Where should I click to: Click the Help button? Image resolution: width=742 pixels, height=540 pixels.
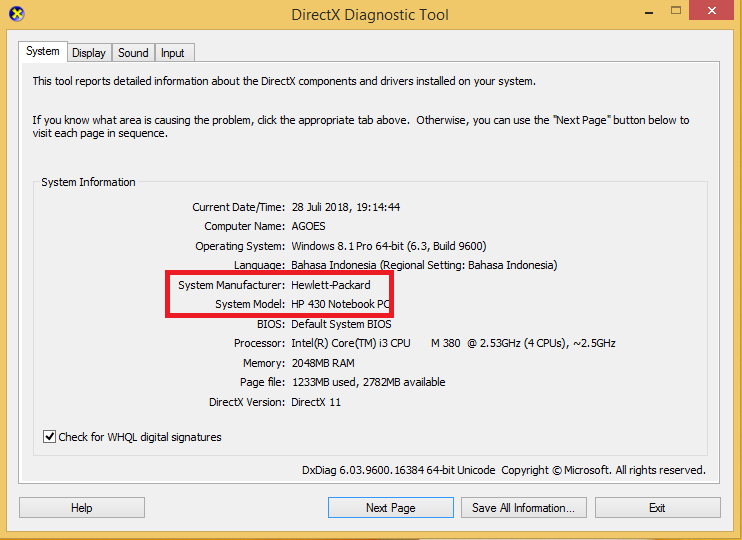82,508
